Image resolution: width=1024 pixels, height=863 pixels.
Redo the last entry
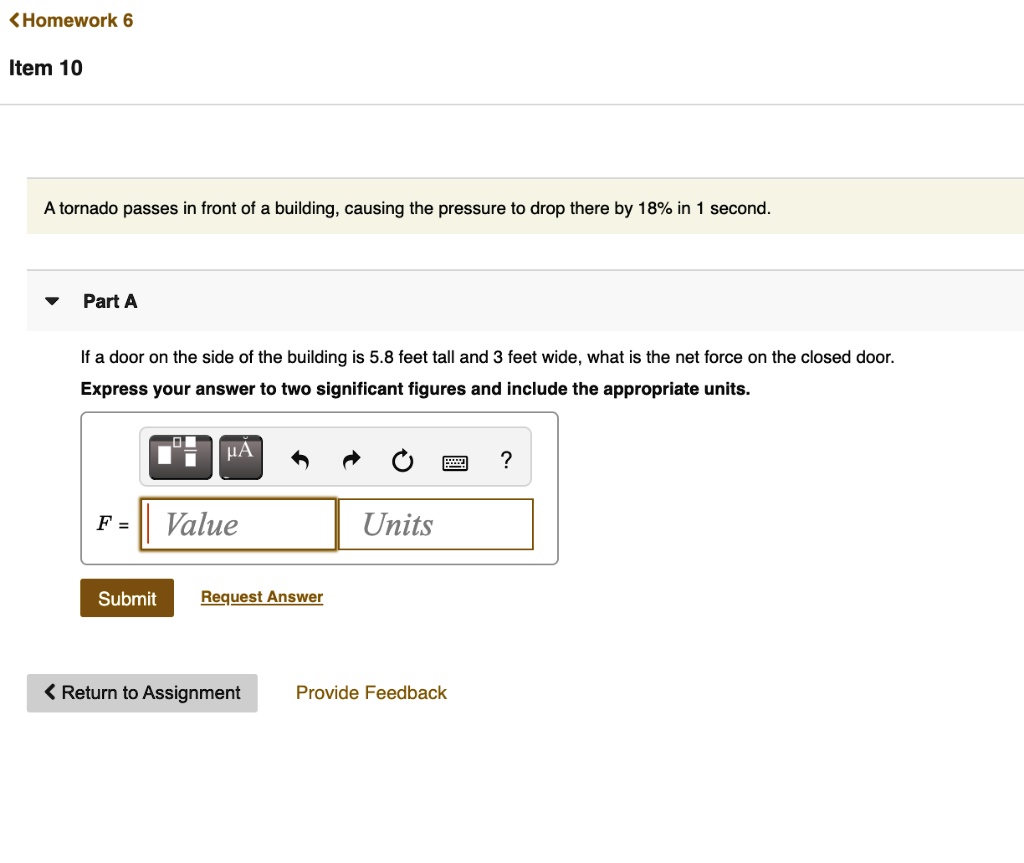click(x=351, y=461)
